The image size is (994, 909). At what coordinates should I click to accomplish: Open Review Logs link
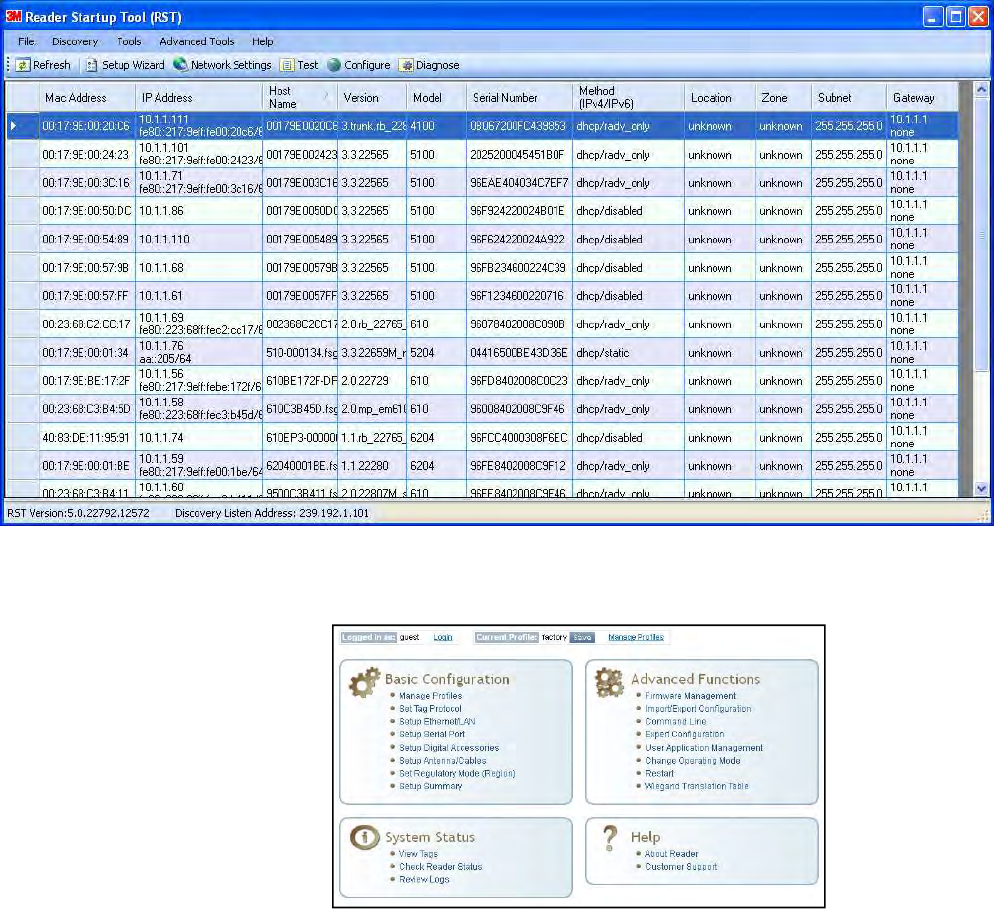(424, 879)
